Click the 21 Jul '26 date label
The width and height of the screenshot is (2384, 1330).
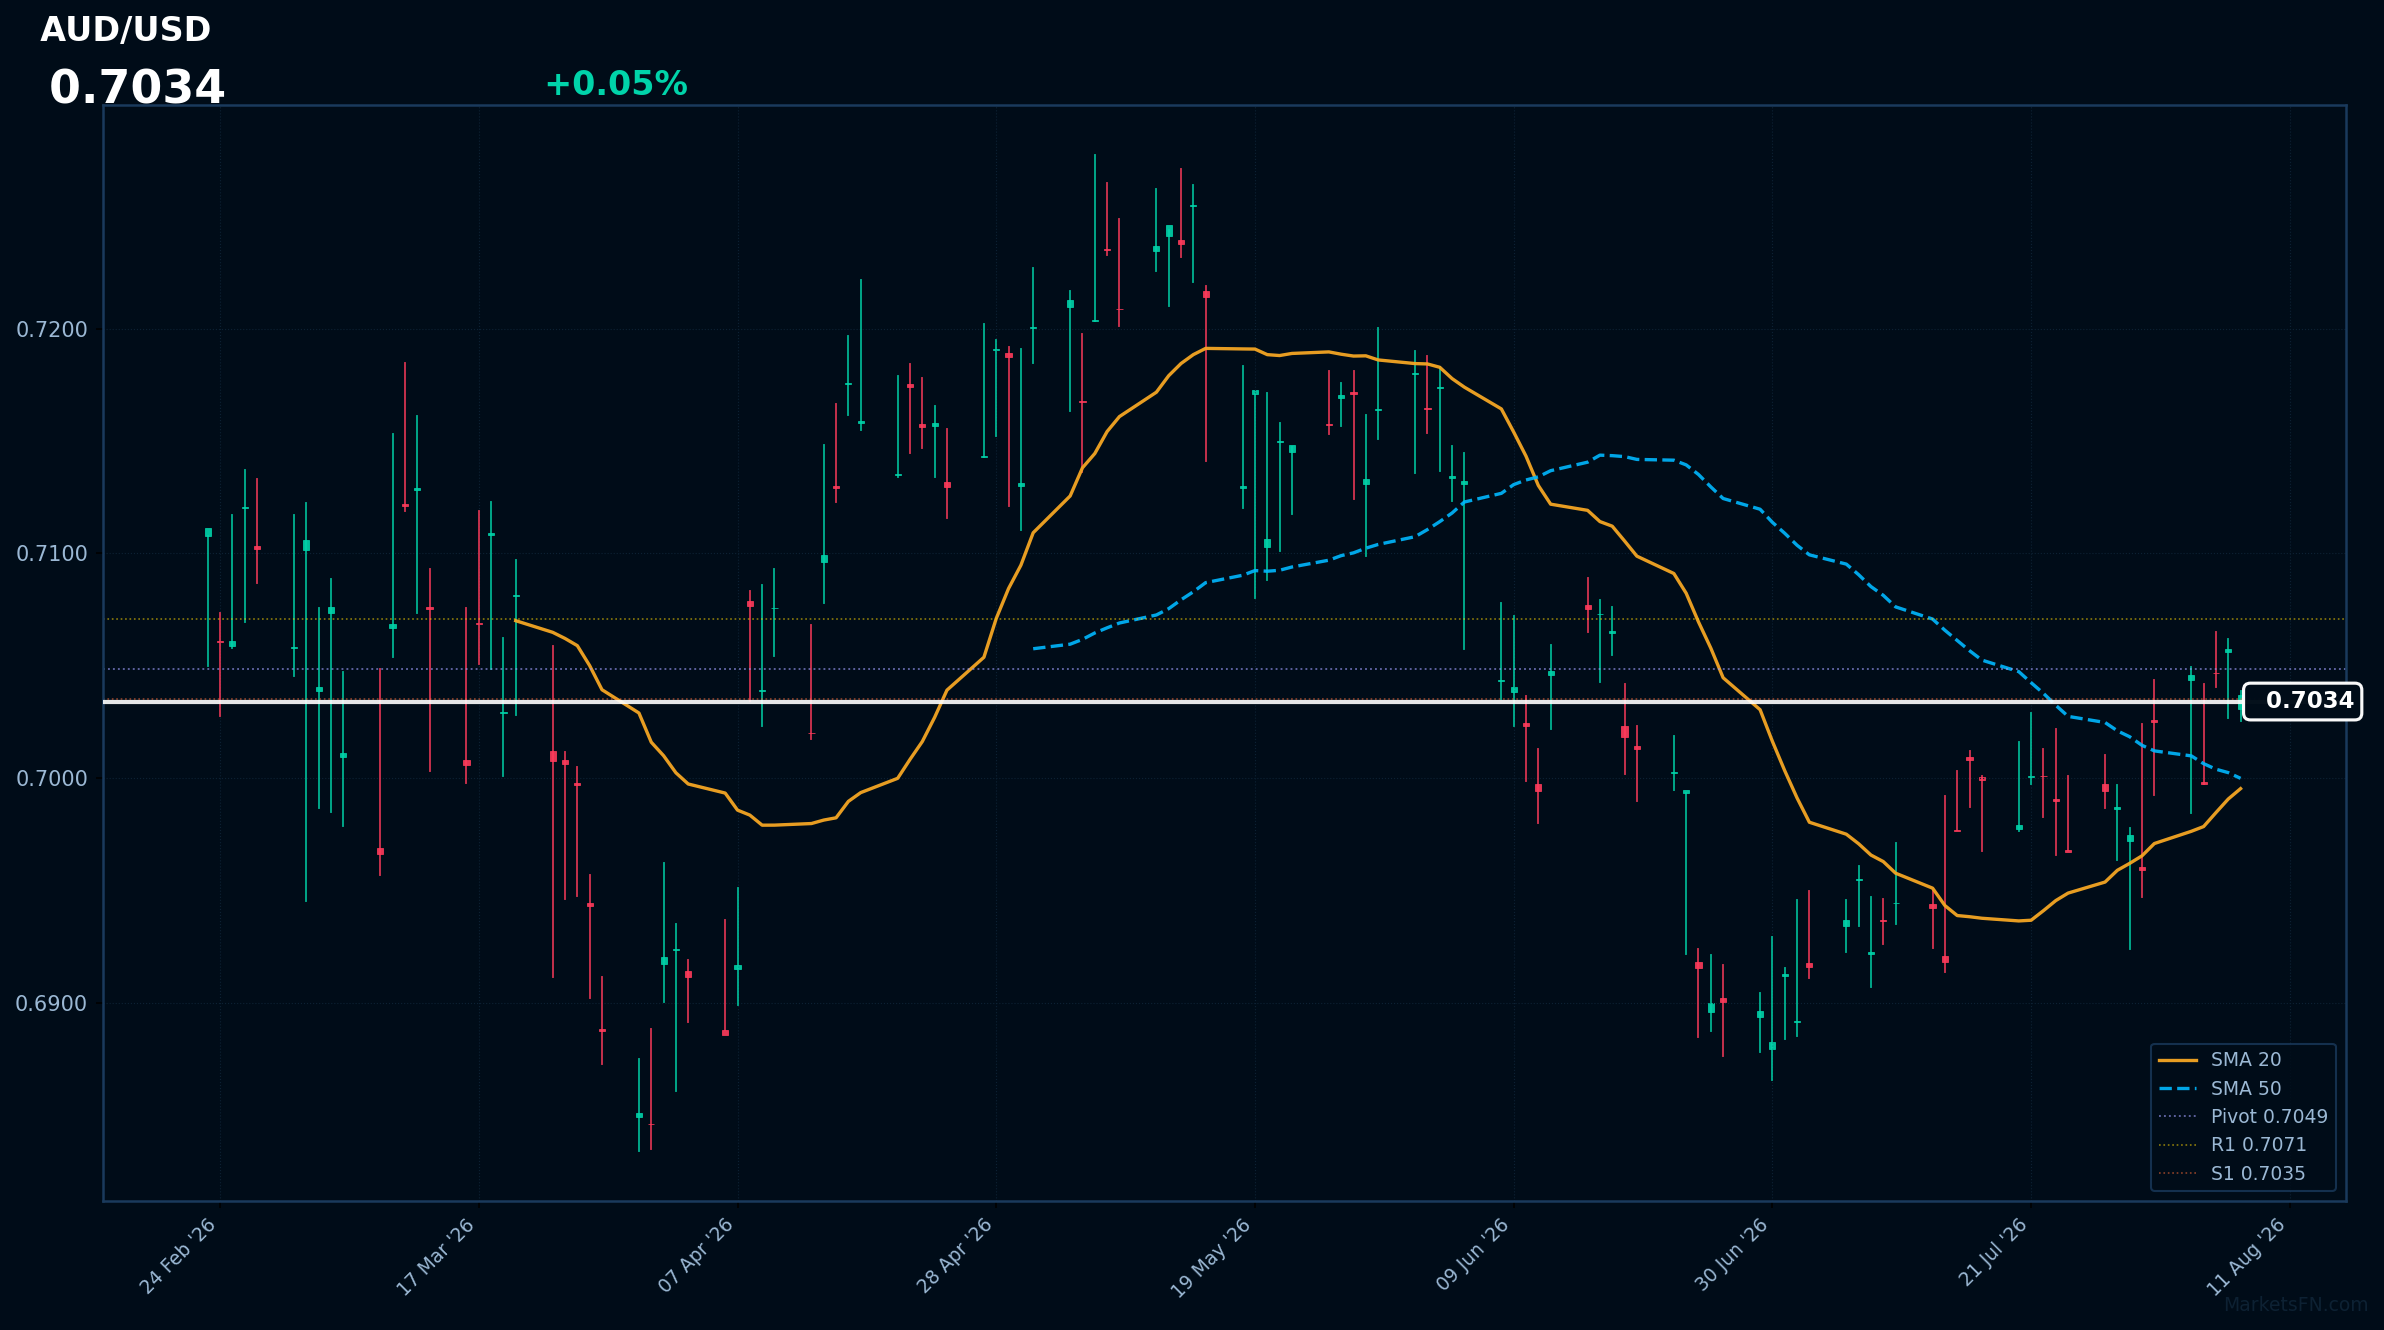point(1992,1254)
